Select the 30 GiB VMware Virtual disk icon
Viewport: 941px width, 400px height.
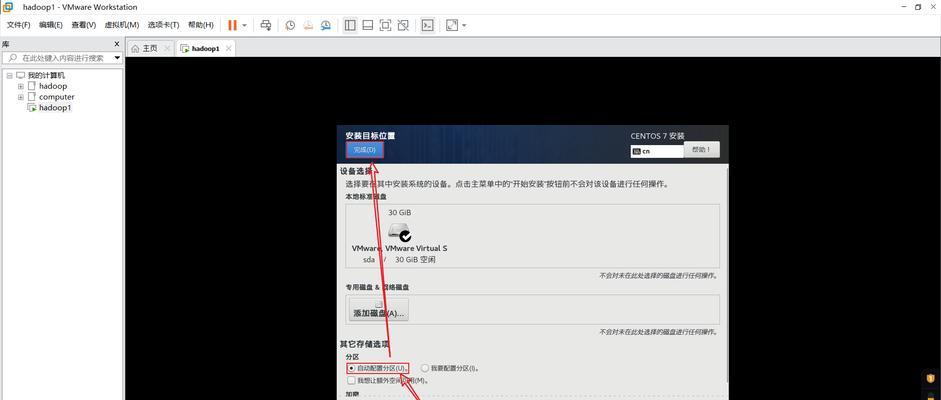(x=399, y=231)
